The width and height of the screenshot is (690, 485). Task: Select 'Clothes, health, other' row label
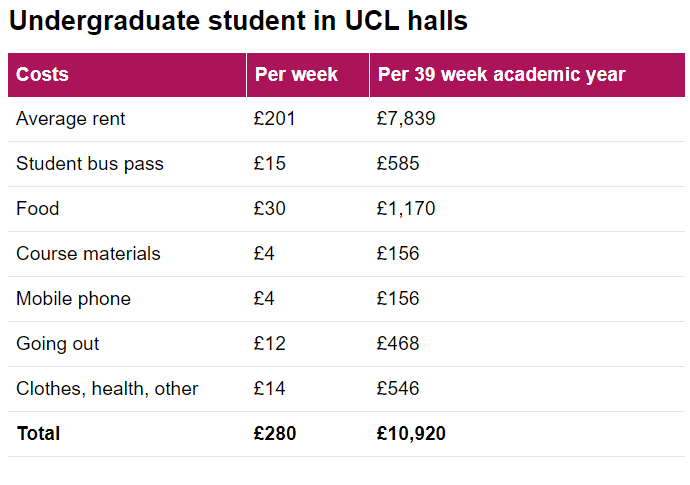point(107,389)
